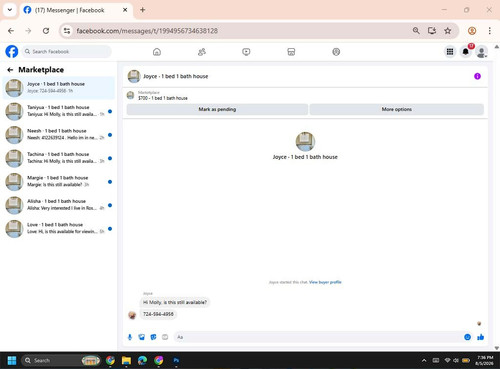Click the Mark as pending button
The height and width of the screenshot is (369, 500).
click(x=217, y=109)
